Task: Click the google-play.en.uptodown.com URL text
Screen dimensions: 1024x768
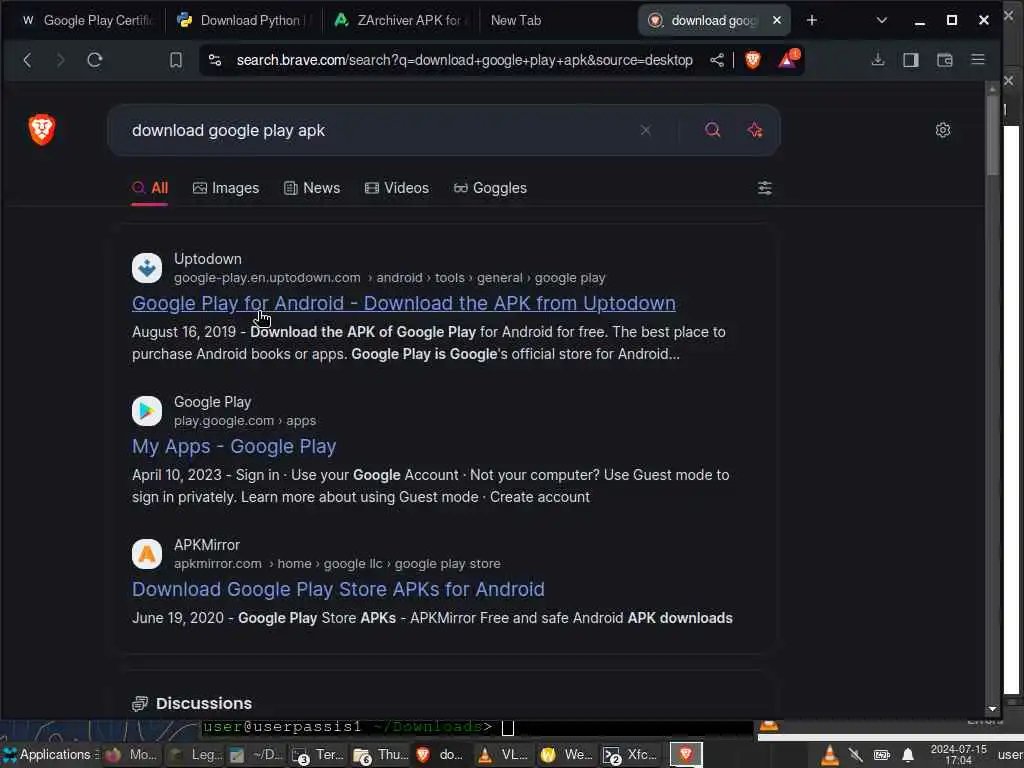Action: coord(267,278)
